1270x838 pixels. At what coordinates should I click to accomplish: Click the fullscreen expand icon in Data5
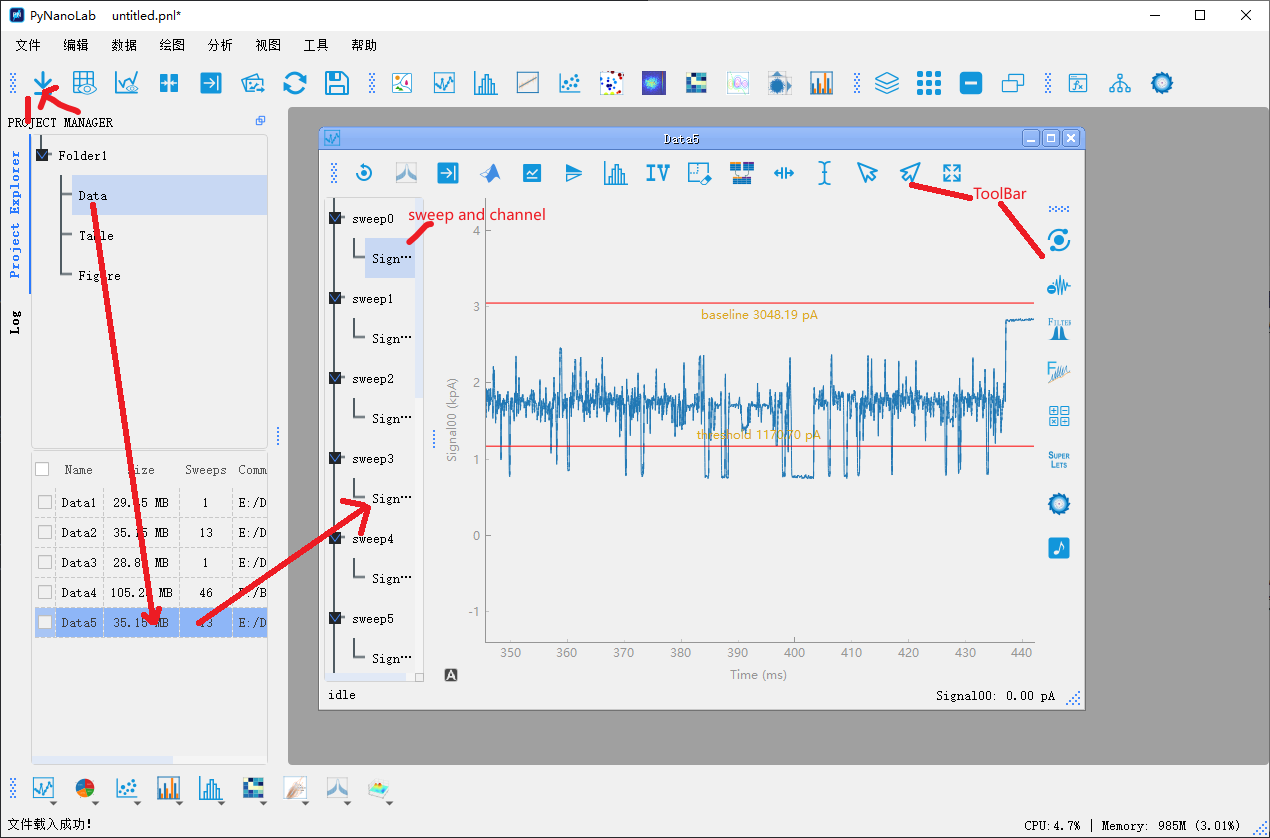[x=951, y=173]
